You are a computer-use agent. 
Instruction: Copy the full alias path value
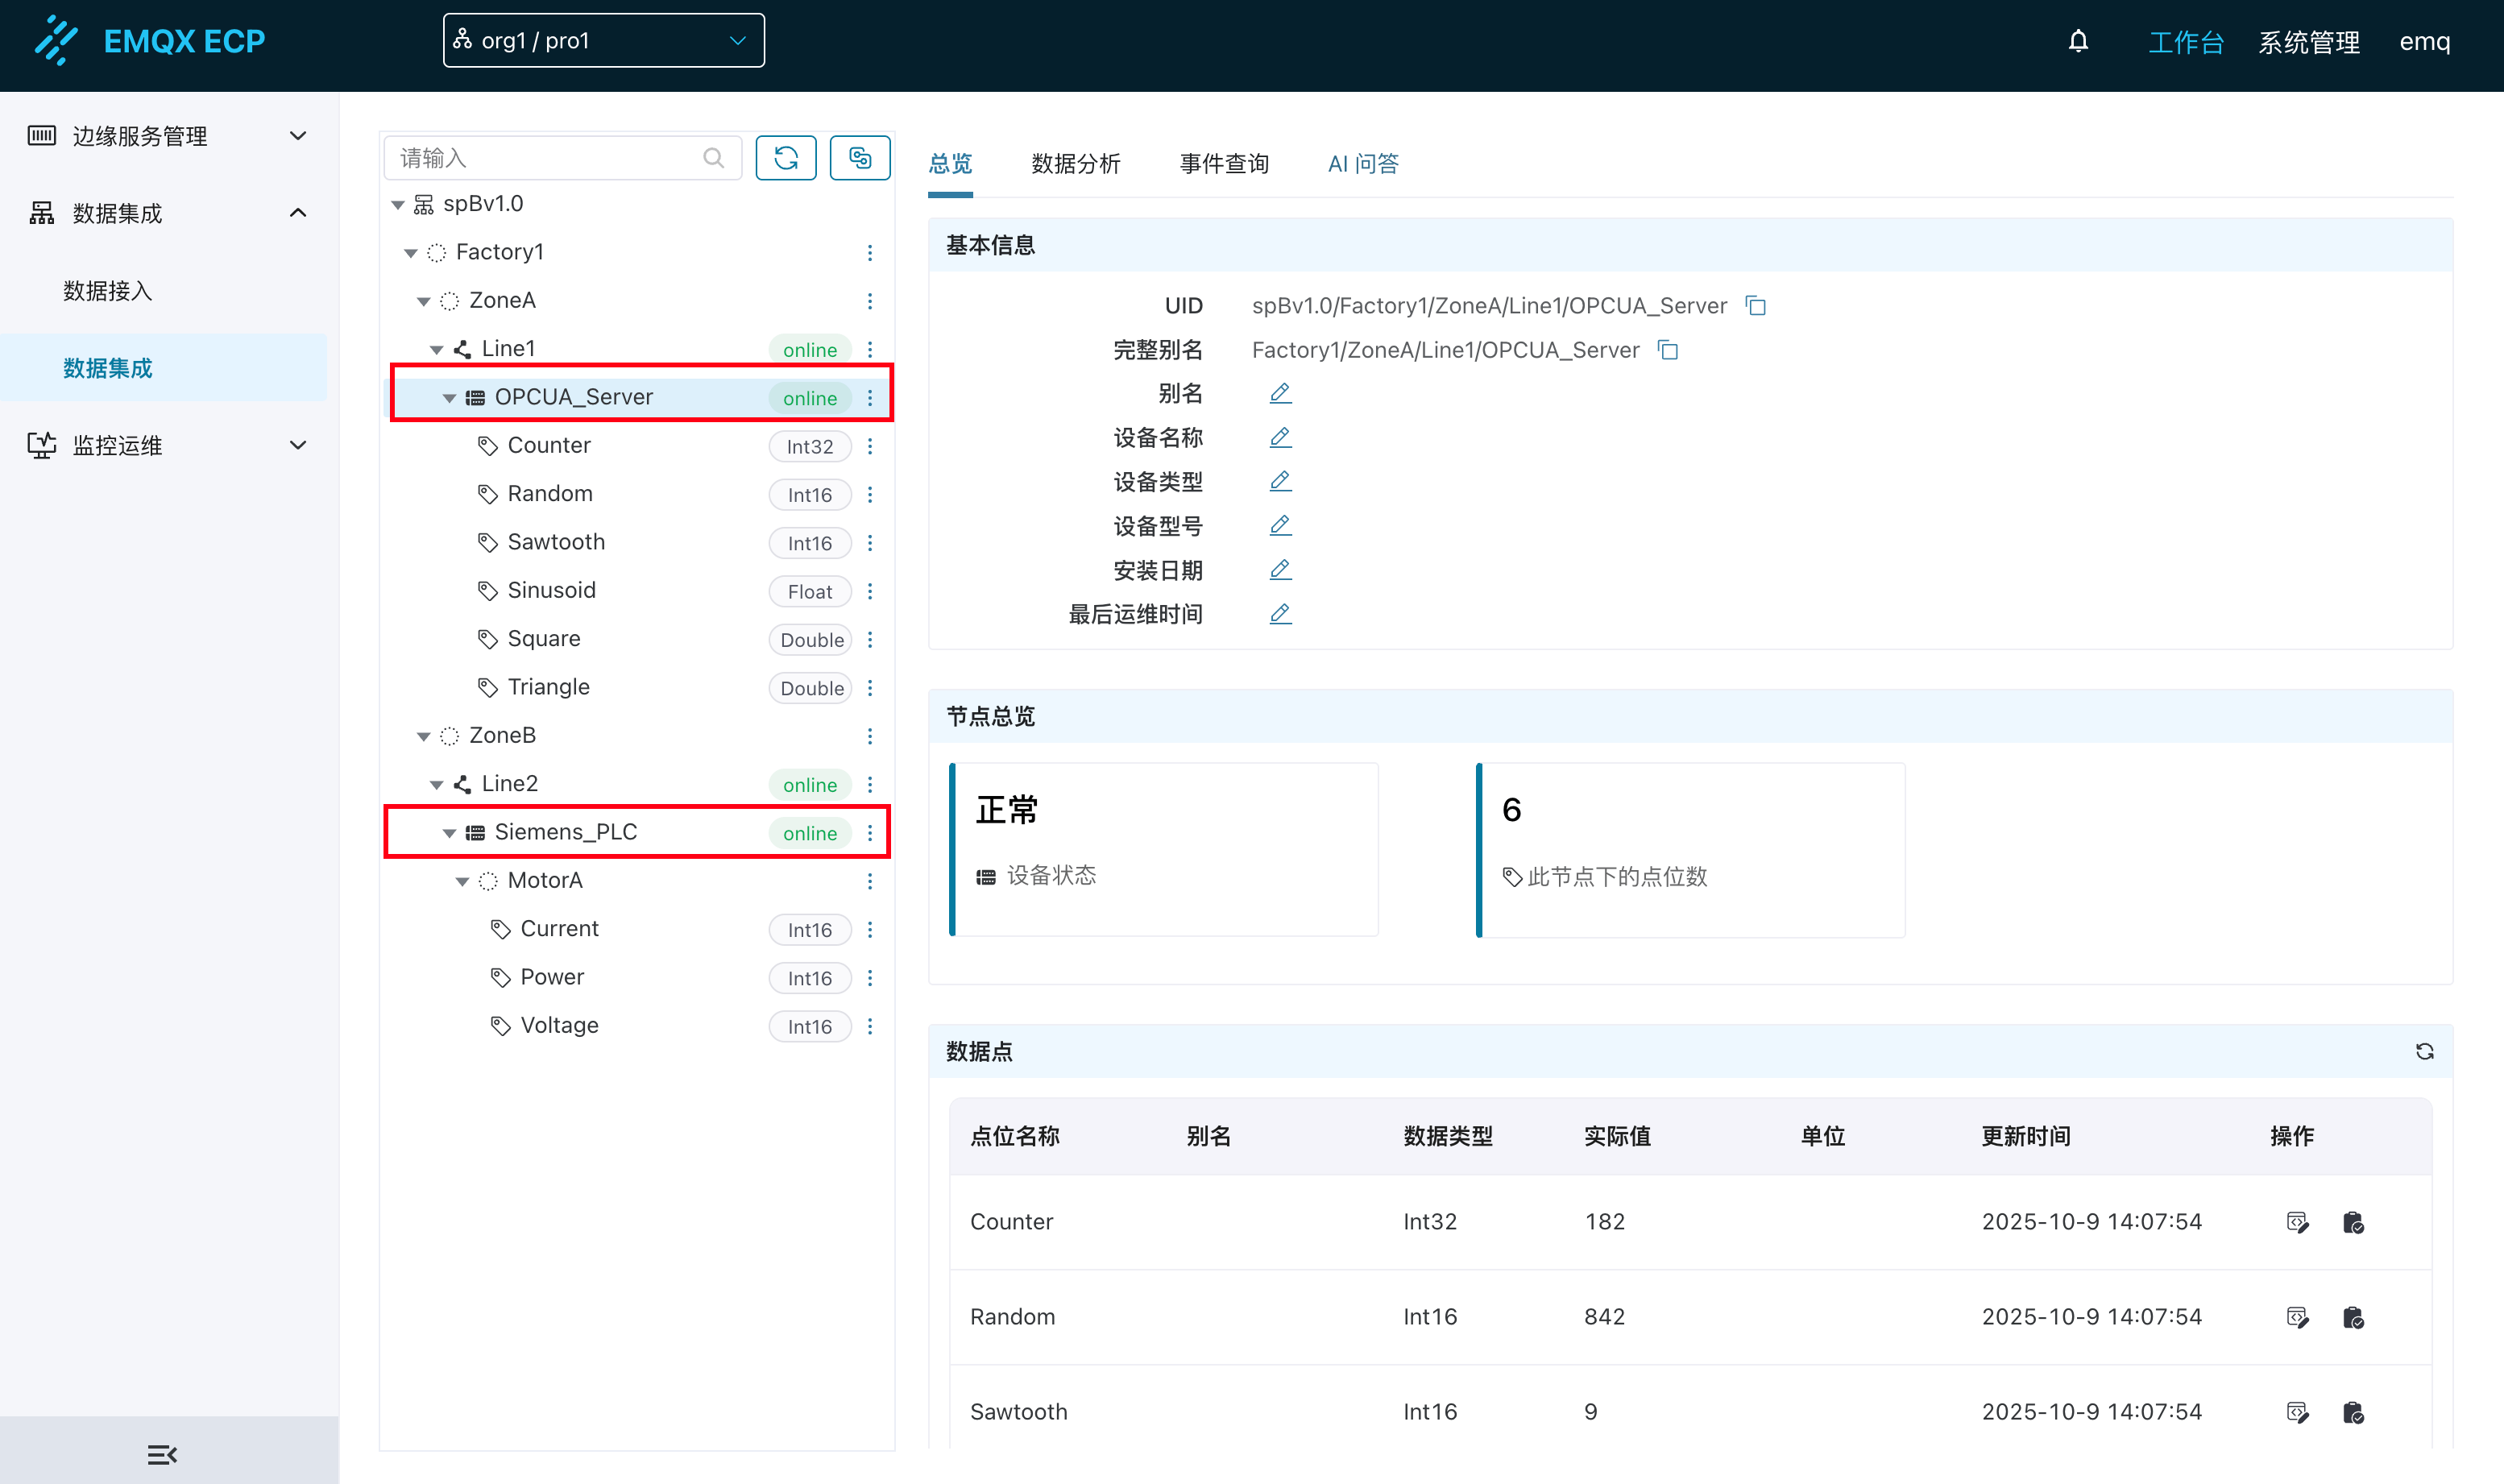(1668, 350)
